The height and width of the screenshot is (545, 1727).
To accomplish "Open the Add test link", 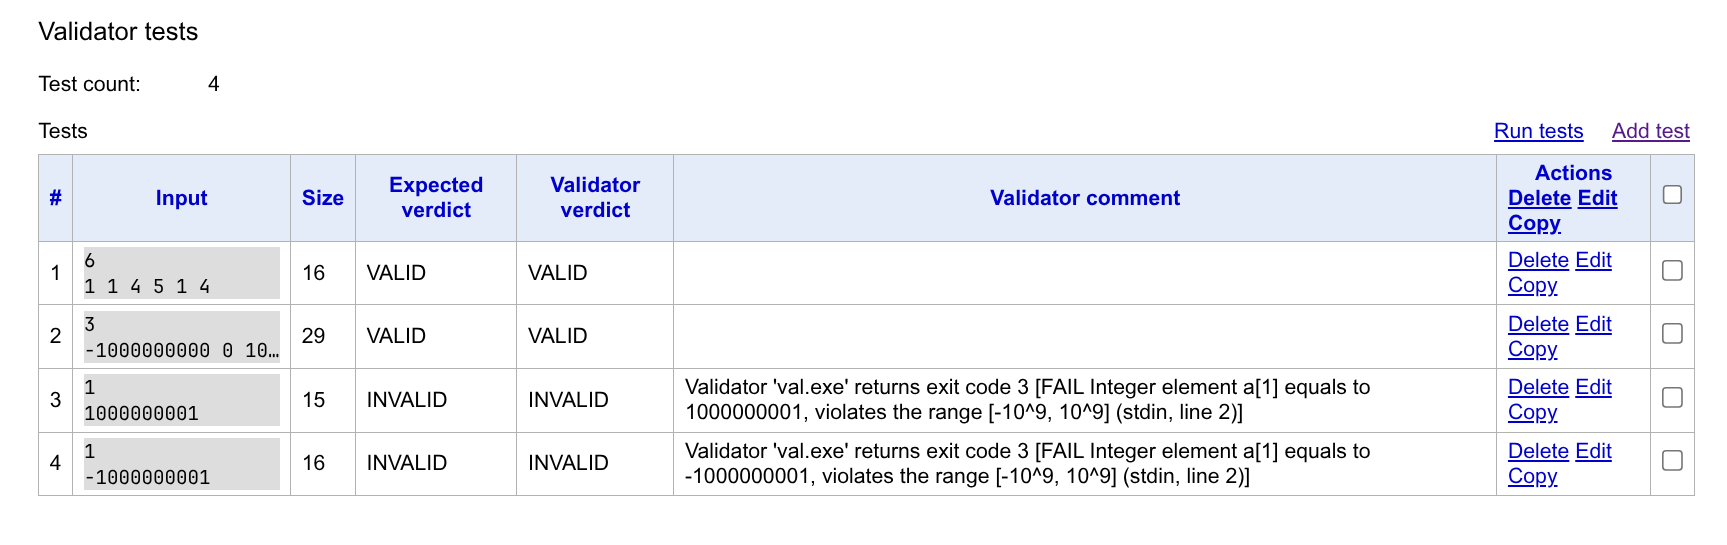I will coord(1650,131).
